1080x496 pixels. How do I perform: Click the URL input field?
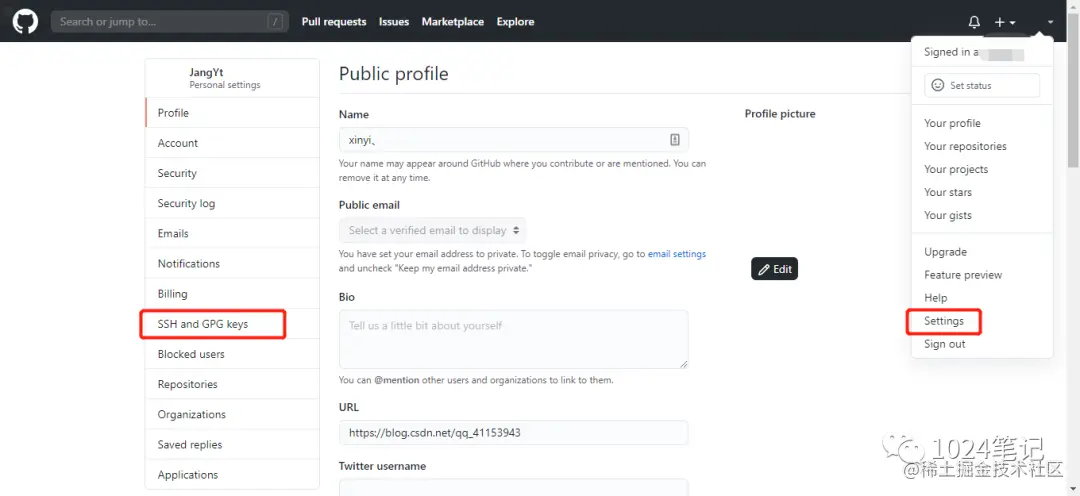point(513,433)
